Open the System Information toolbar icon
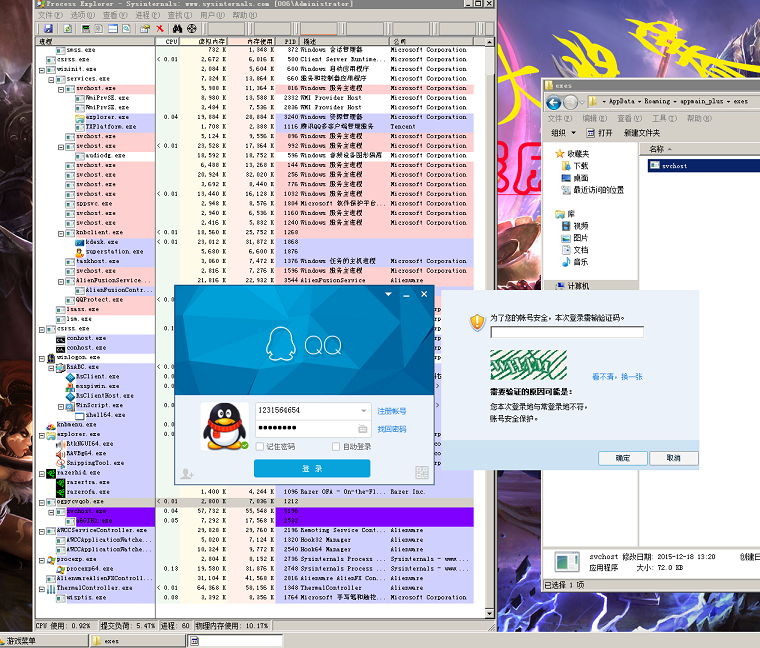Screen dimensions: 760x648 click(x=86, y=29)
